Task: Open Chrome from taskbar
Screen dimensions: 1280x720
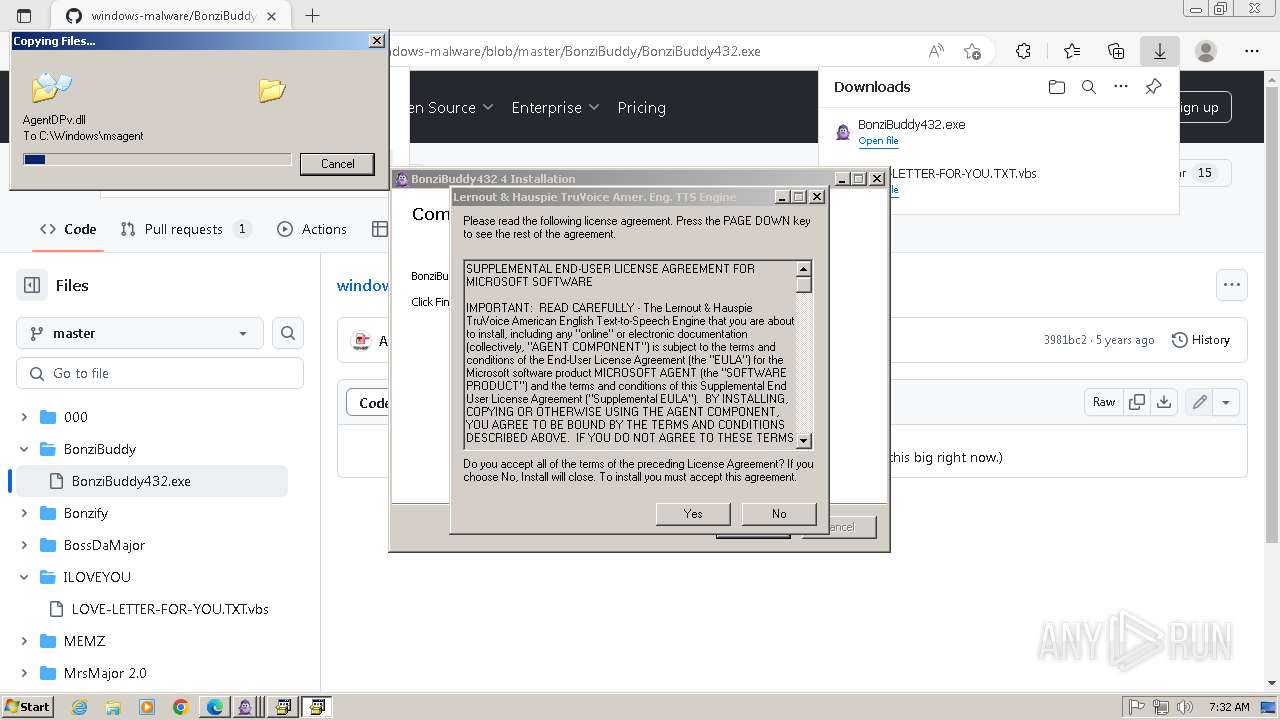Action: click(181, 707)
